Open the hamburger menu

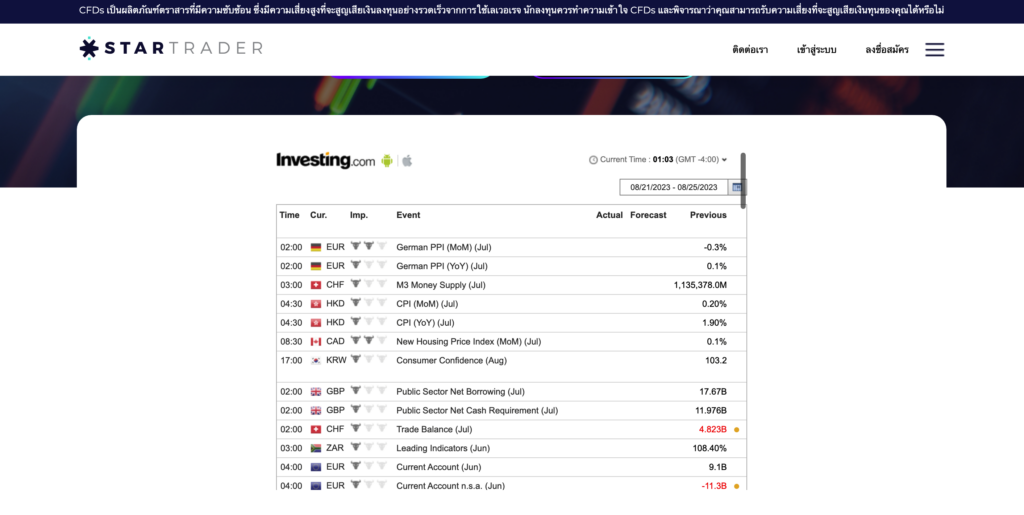(935, 50)
